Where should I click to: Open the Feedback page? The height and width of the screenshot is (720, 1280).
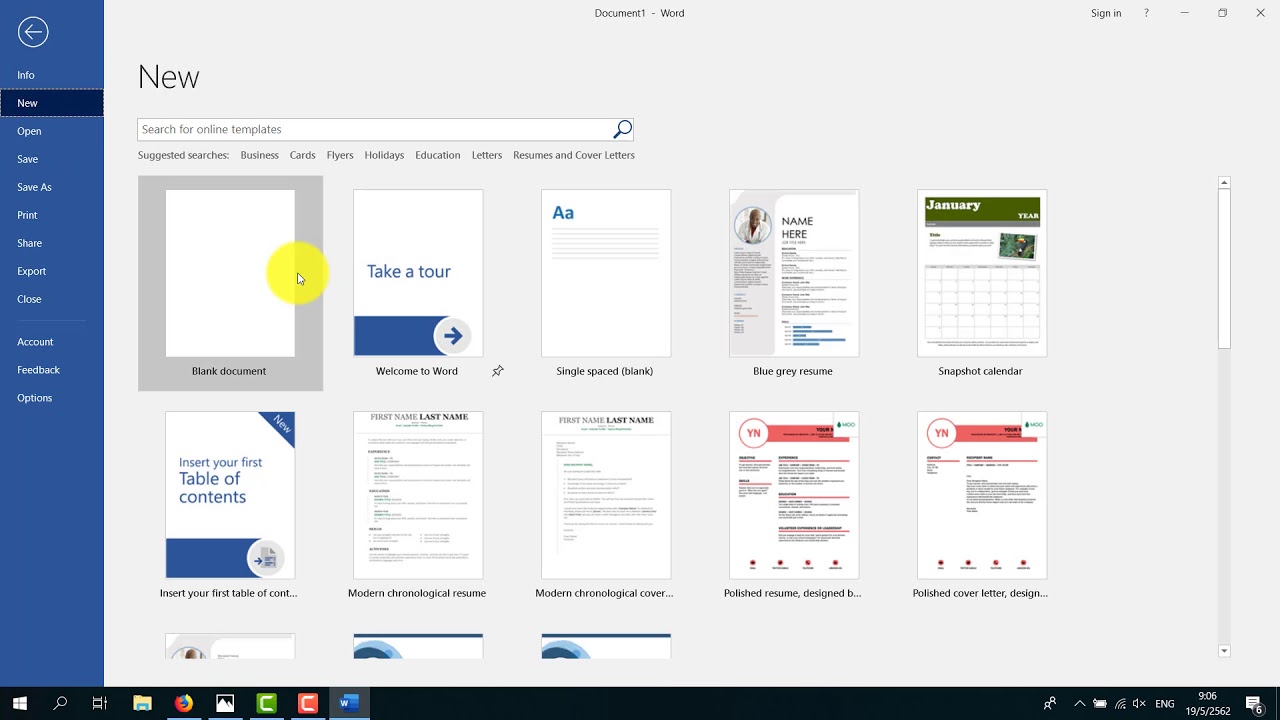pyautogui.click(x=52, y=370)
